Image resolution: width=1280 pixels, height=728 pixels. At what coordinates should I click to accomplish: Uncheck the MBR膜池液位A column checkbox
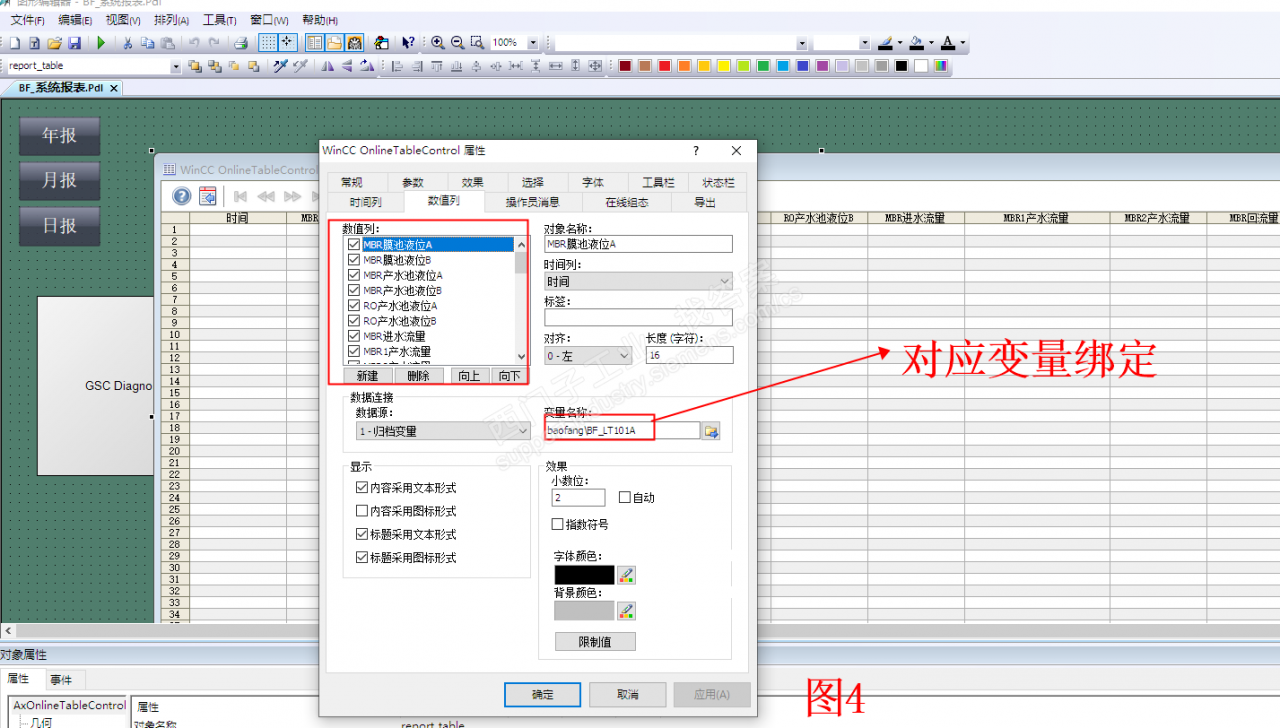pyautogui.click(x=353, y=245)
